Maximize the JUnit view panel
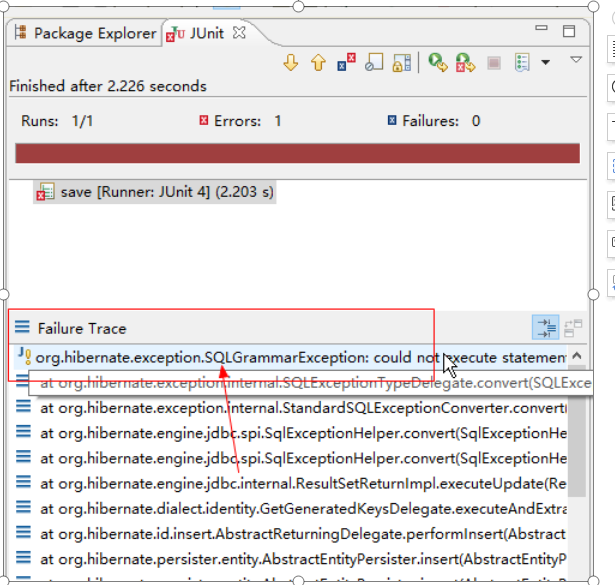The width and height of the screenshot is (615, 585). click(x=569, y=31)
